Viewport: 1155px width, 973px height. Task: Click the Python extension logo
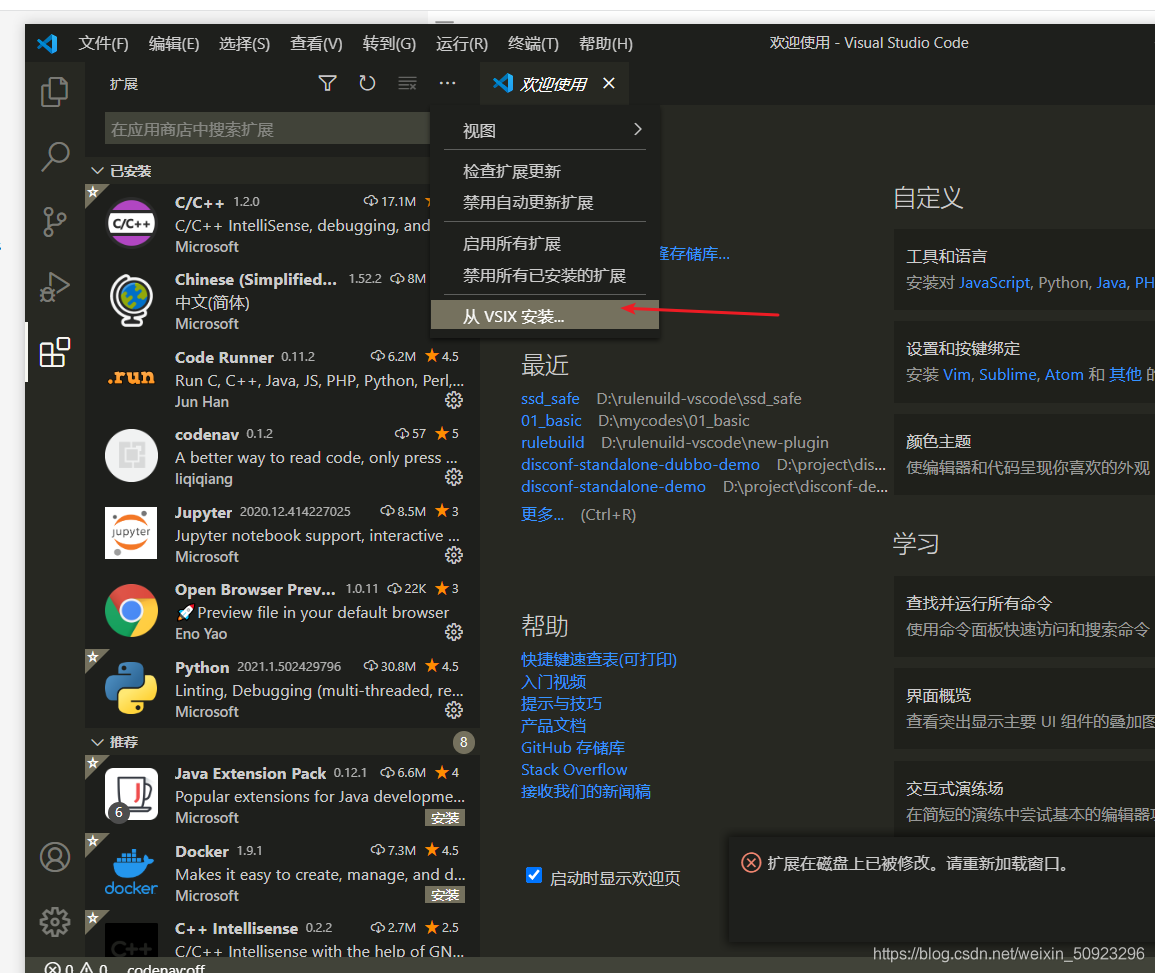point(131,688)
